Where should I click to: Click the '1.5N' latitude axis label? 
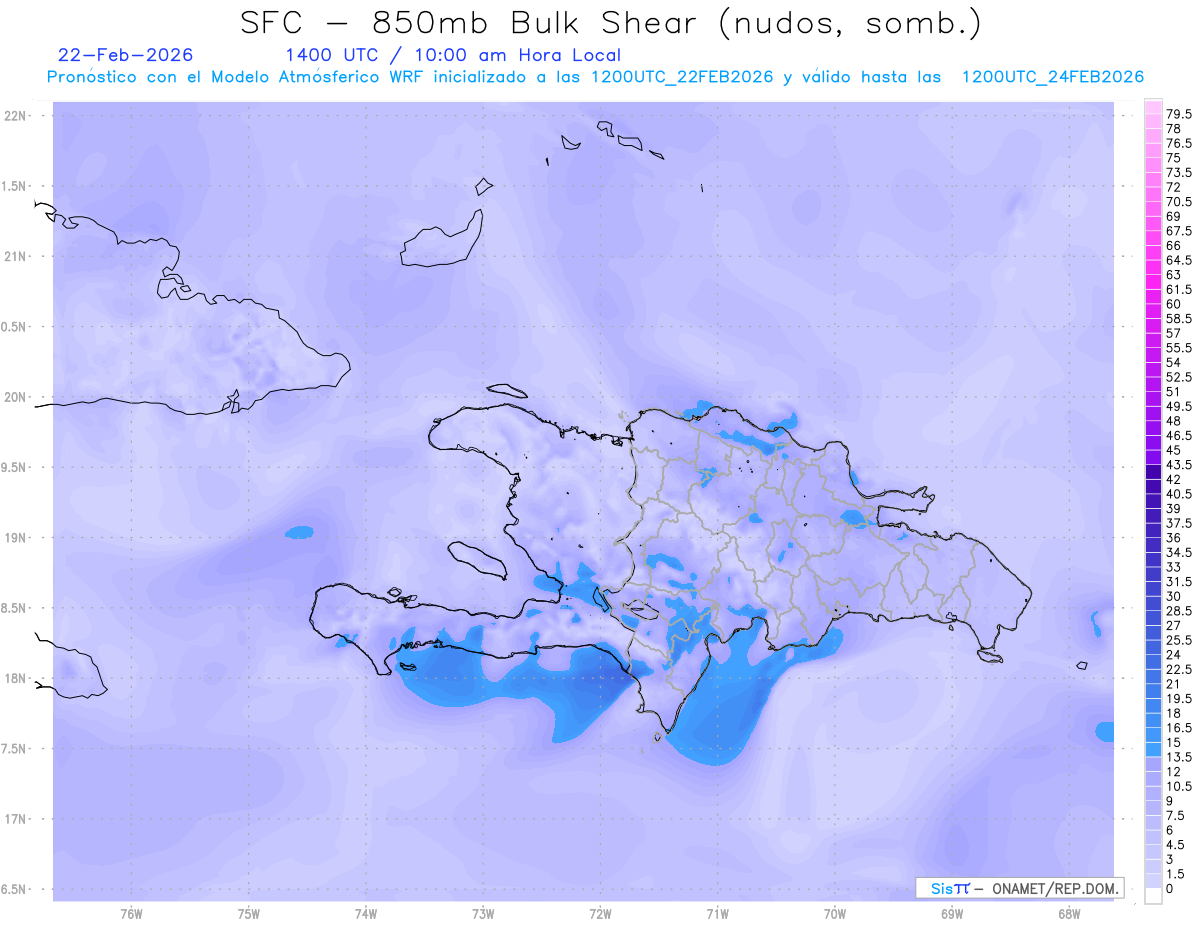(15, 187)
